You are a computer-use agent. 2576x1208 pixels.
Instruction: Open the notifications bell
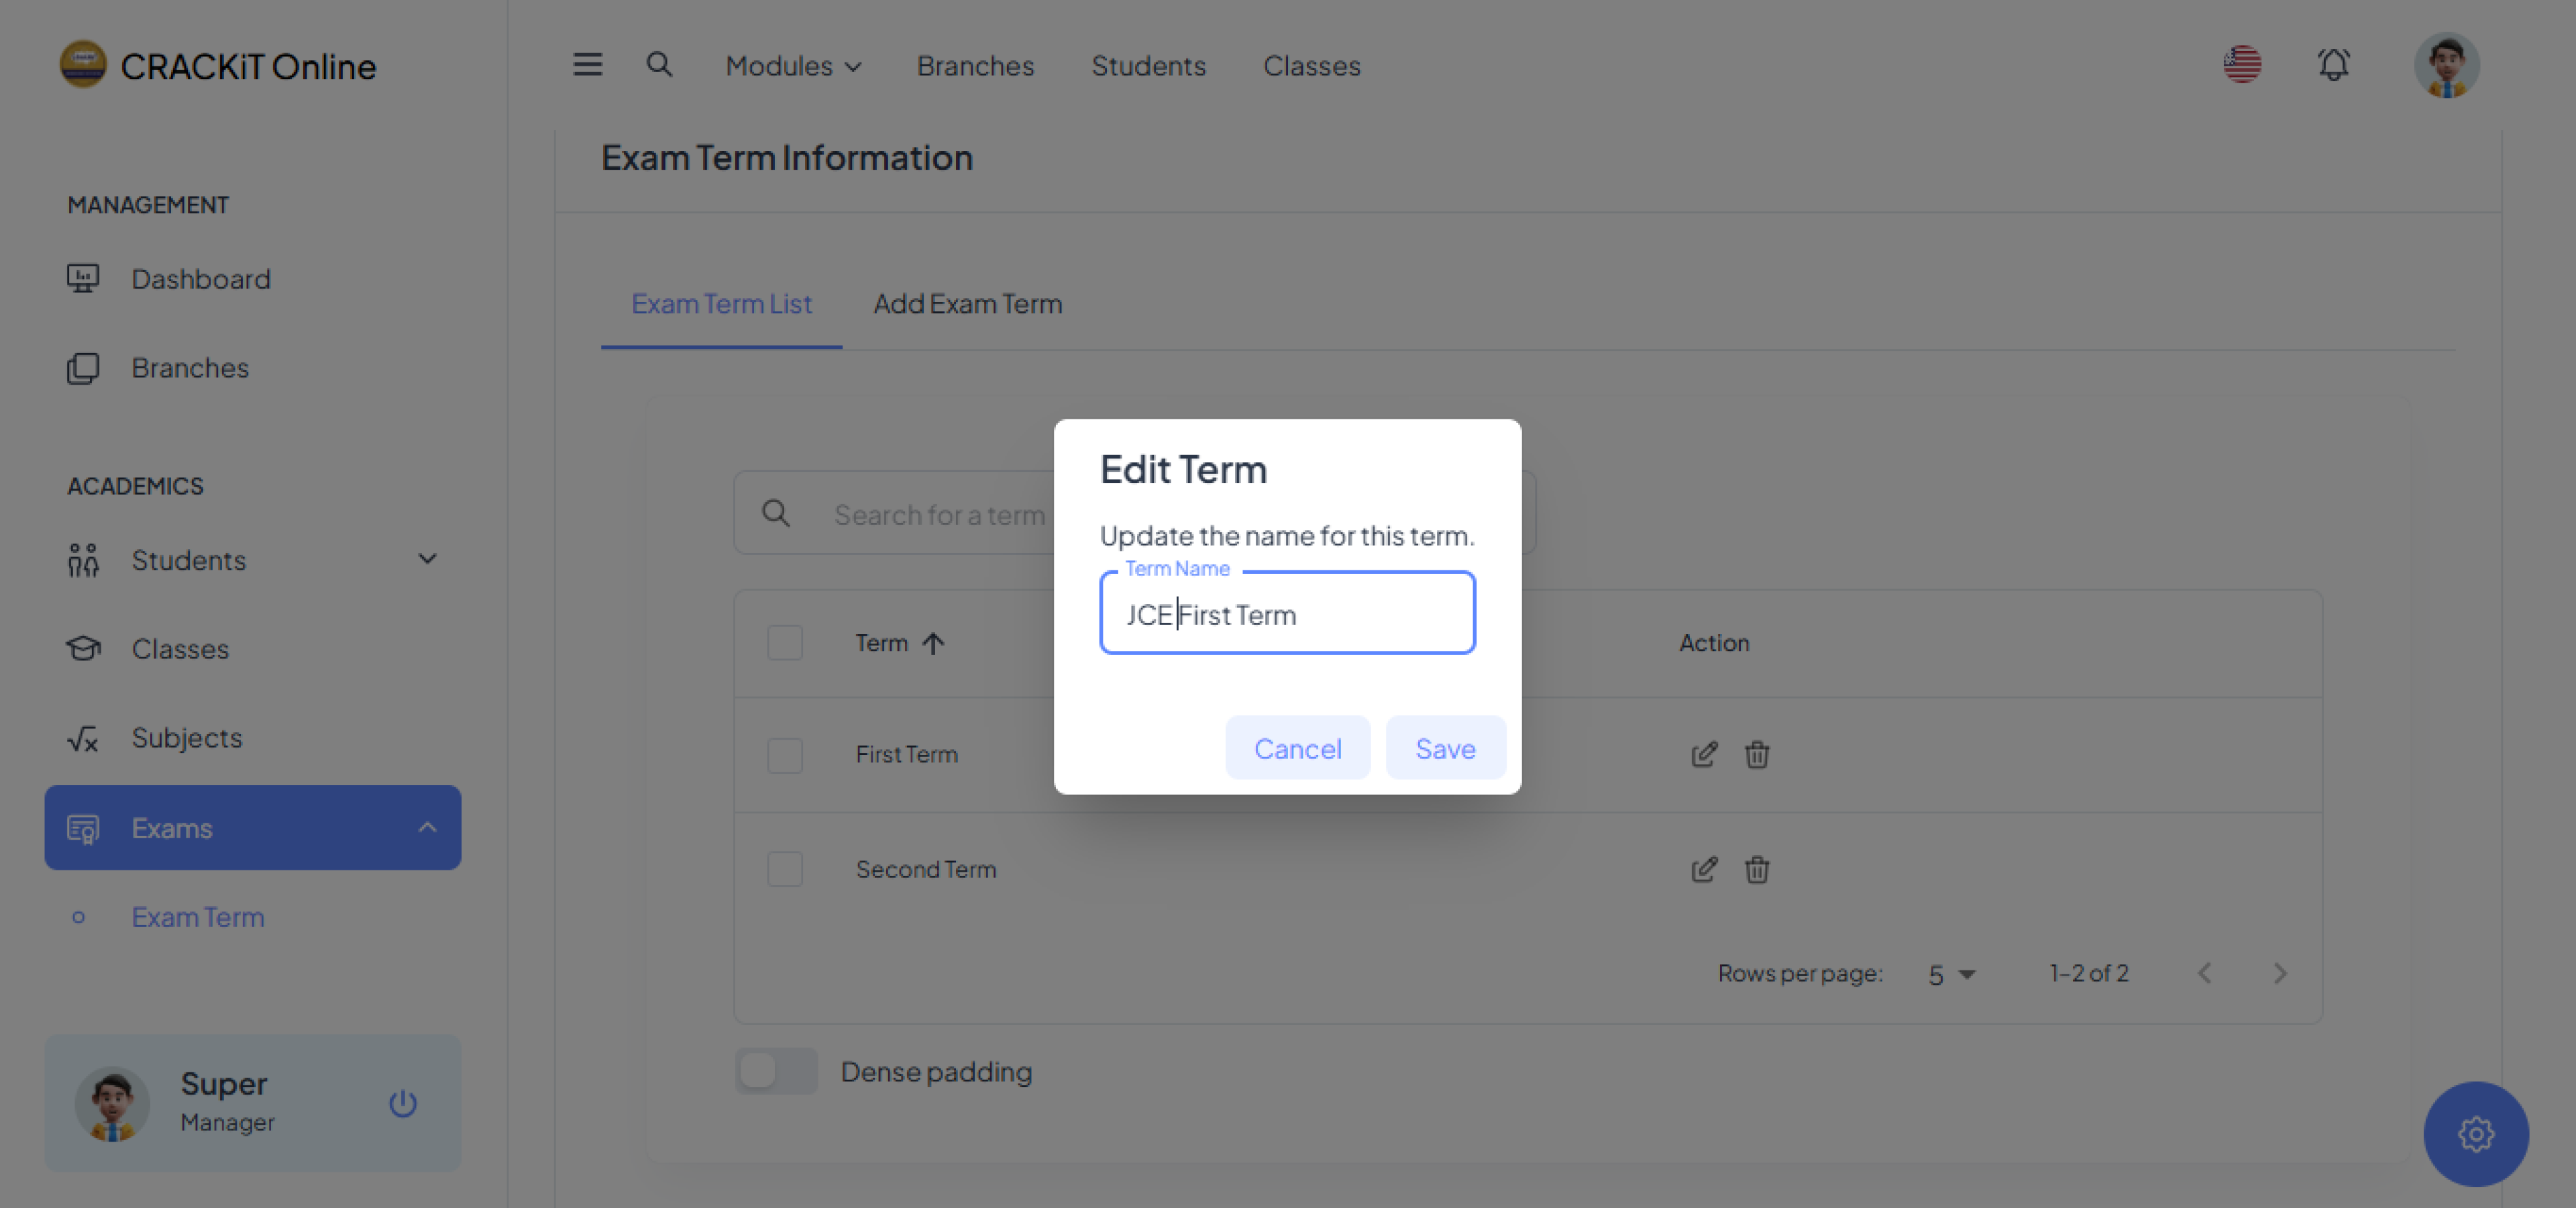2333,65
